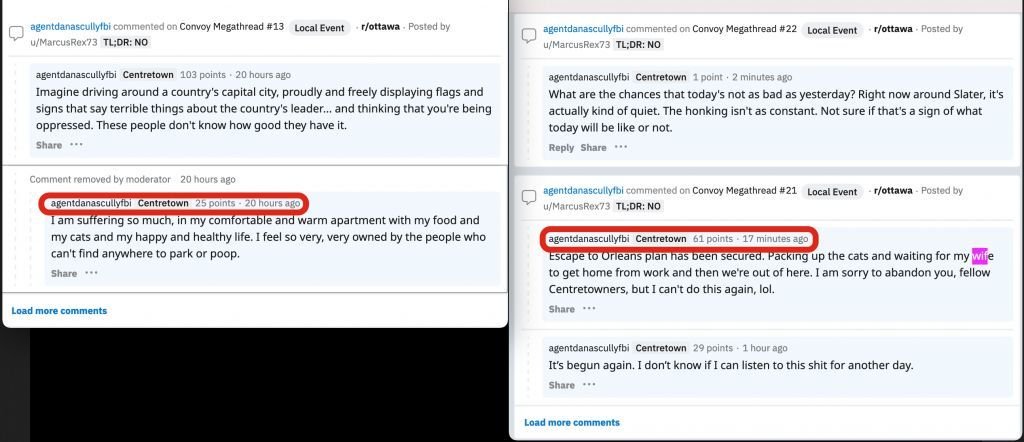Open more options dots under the 25 points comment

[91, 273]
